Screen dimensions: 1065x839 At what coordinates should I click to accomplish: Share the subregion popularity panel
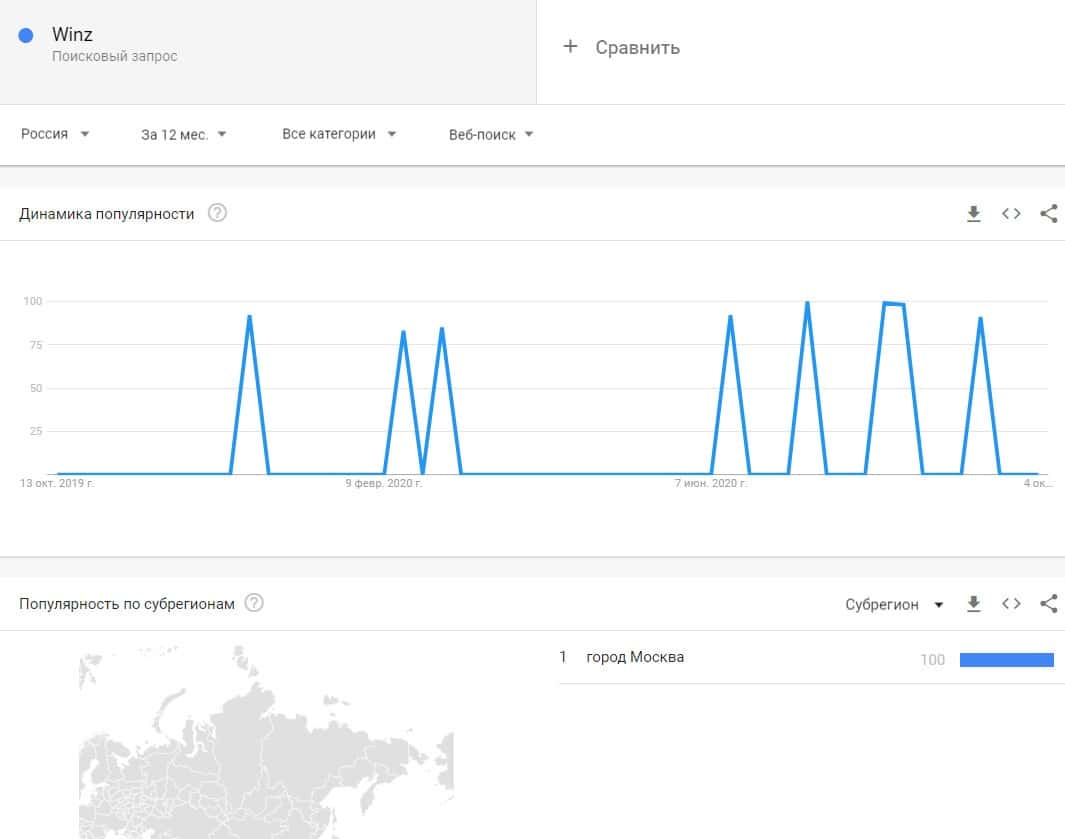[1048, 604]
